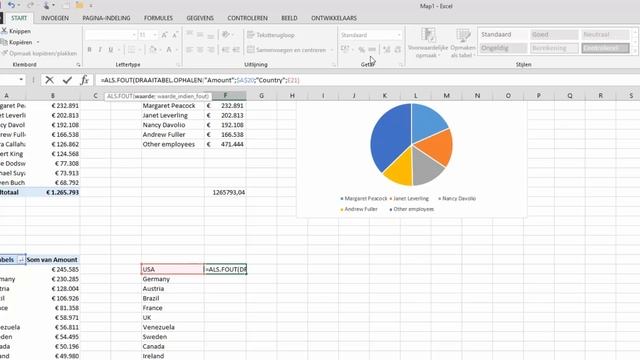The width and height of the screenshot is (640, 360).
Task: Expand the Lettertype dialog launcher
Action: point(178,64)
